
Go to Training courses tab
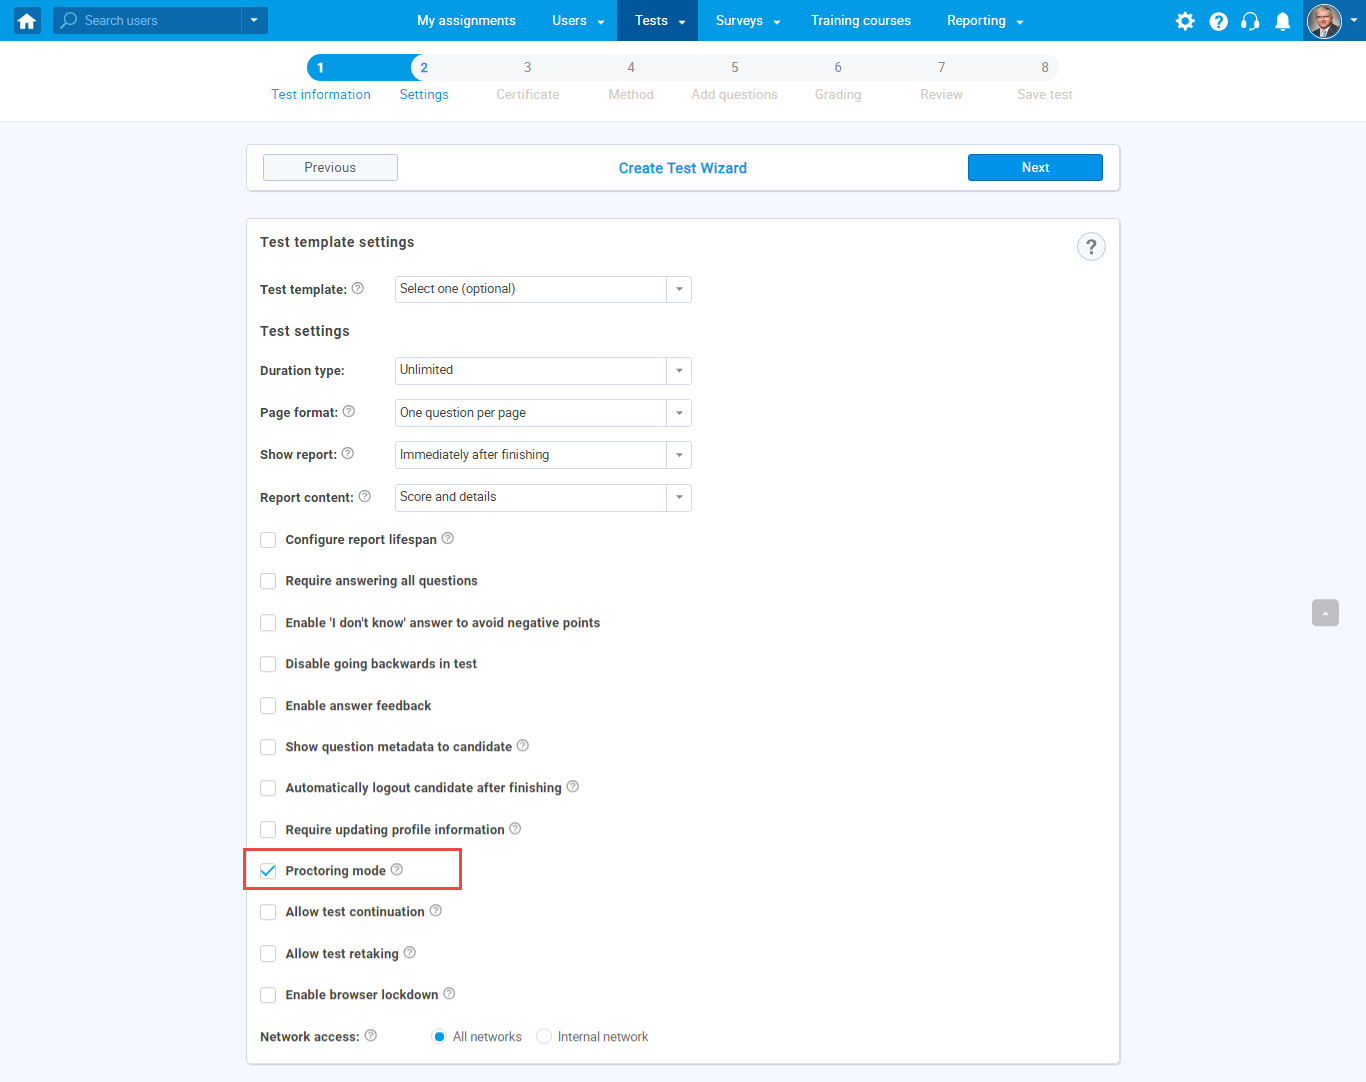pyautogui.click(x=860, y=21)
